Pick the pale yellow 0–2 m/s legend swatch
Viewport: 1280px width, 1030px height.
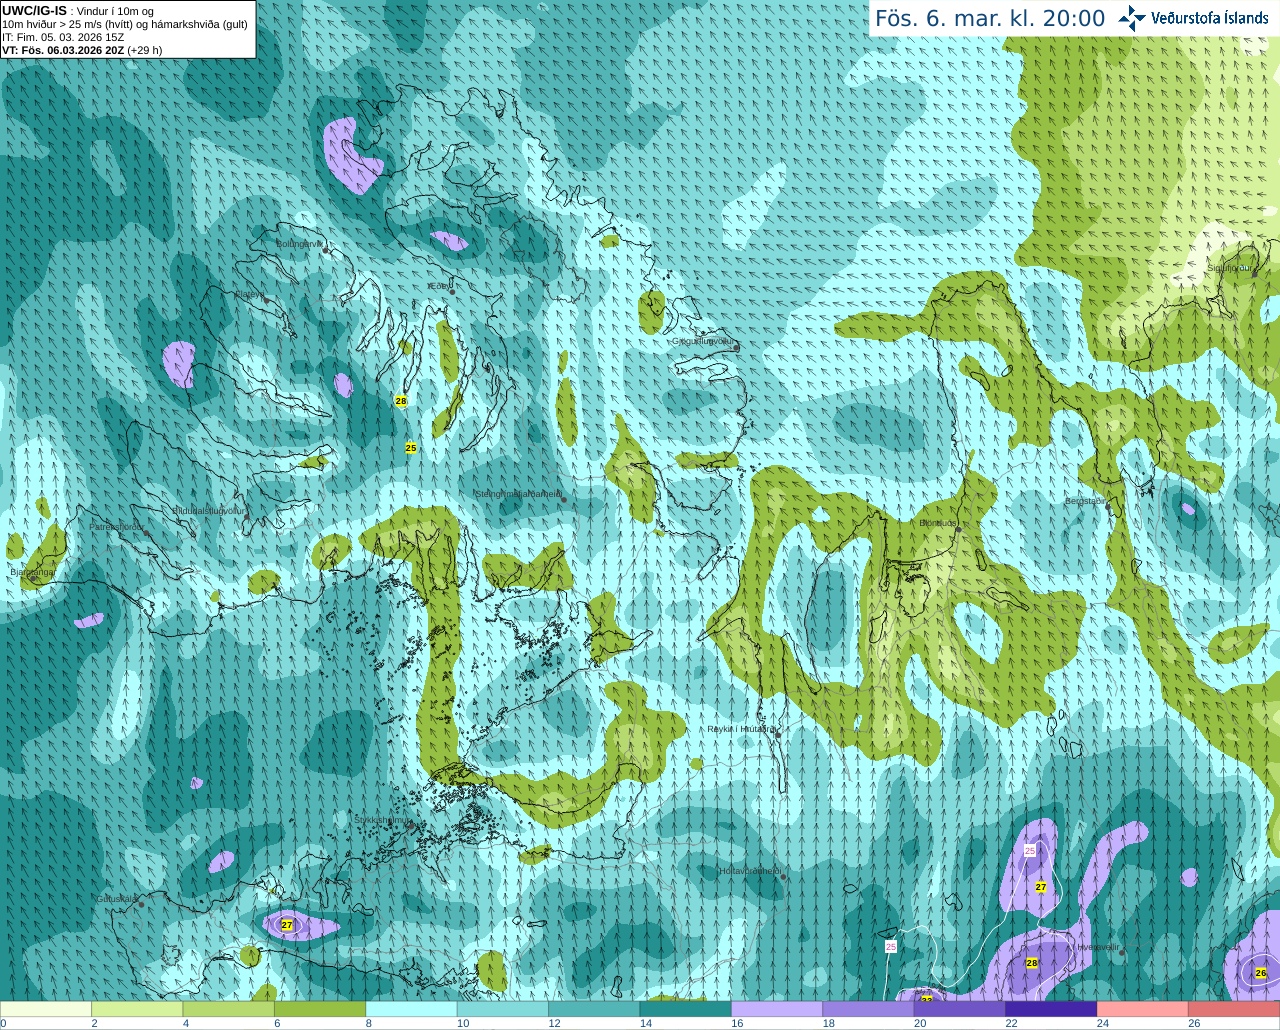click(x=46, y=1009)
